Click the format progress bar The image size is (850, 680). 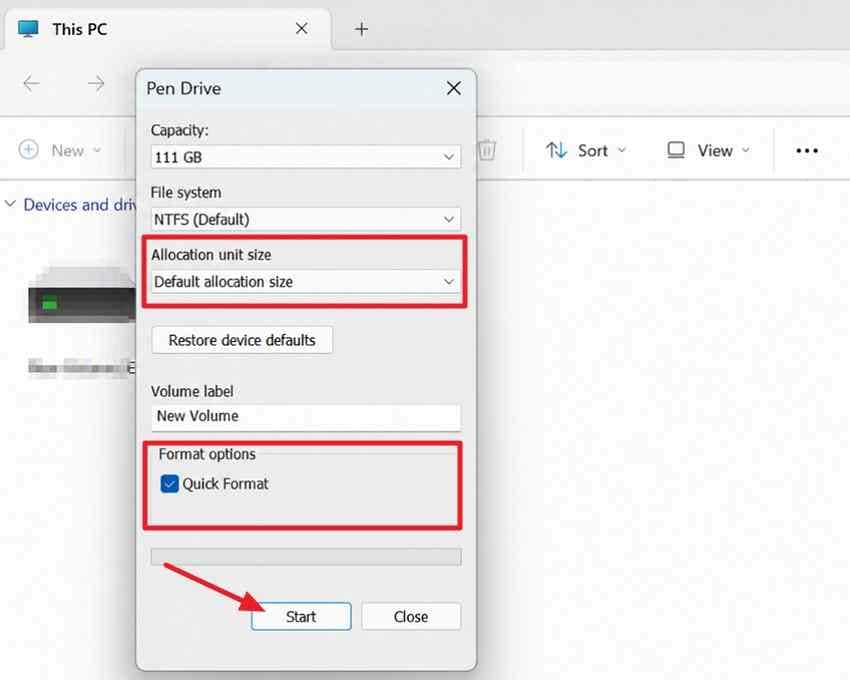tap(306, 557)
